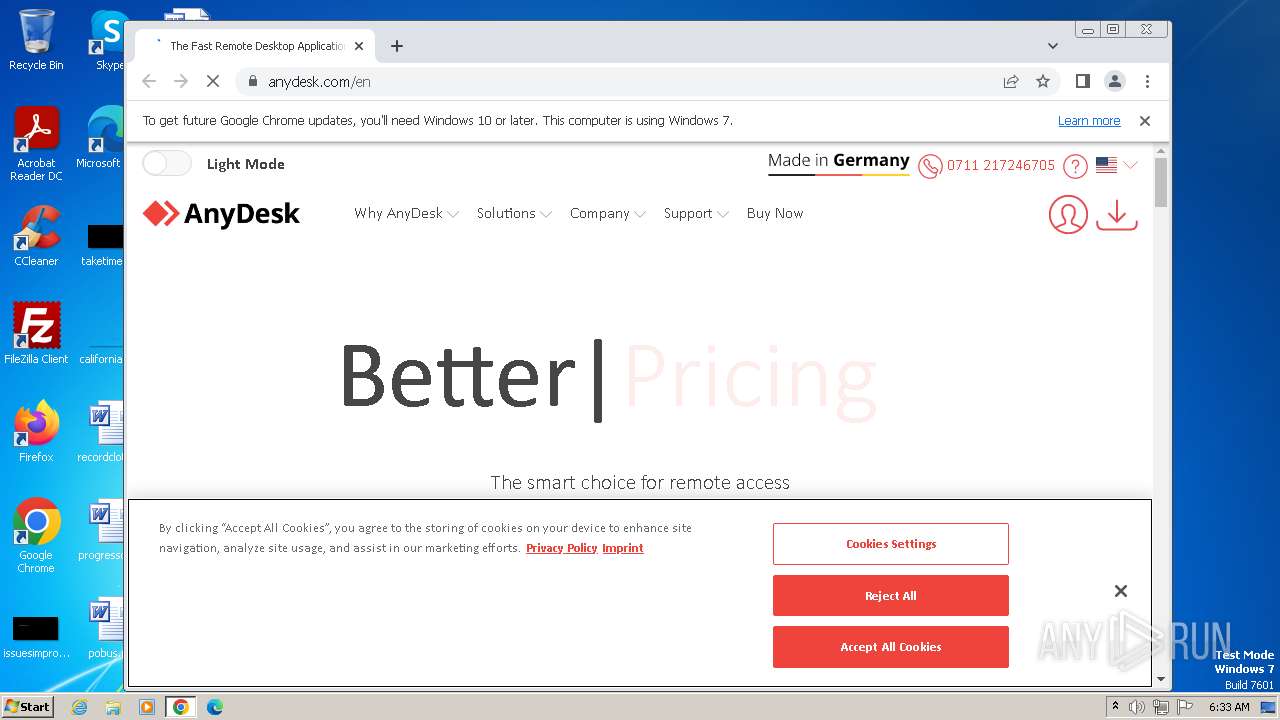Open a new Chrome tab
The image size is (1280, 720).
[x=397, y=46]
